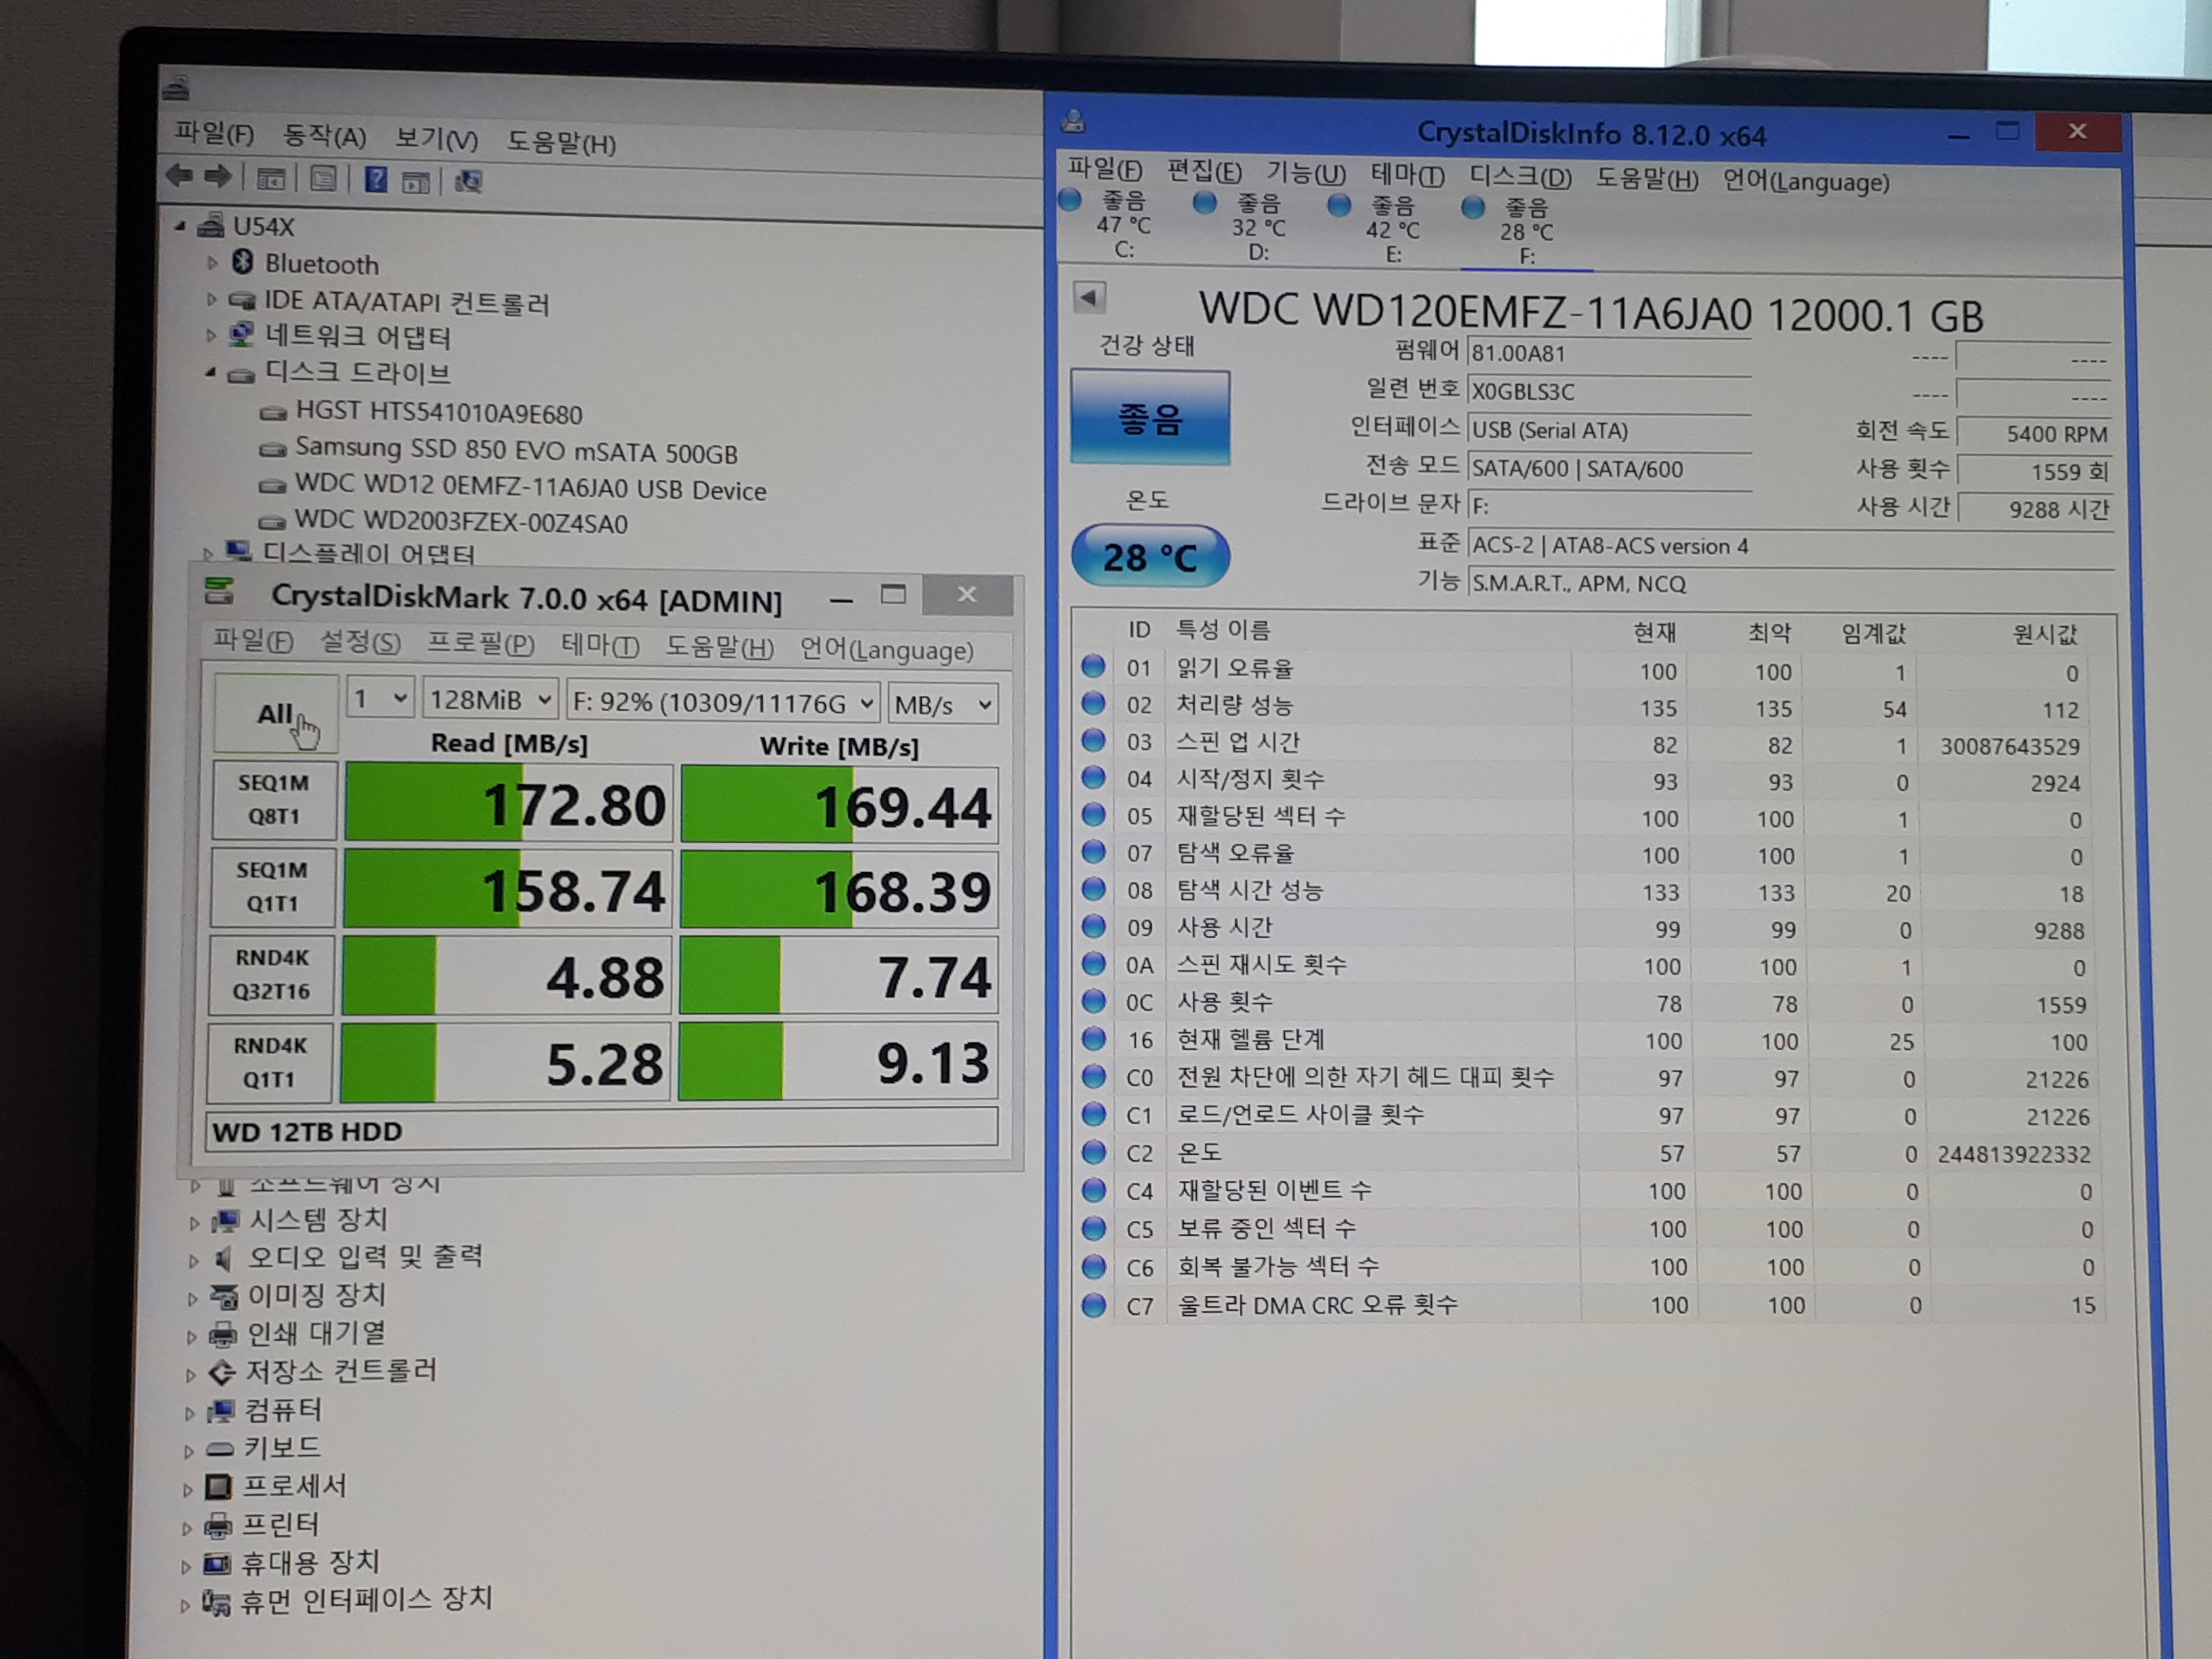Open Device Manager 파일(F) menu

pos(214,133)
